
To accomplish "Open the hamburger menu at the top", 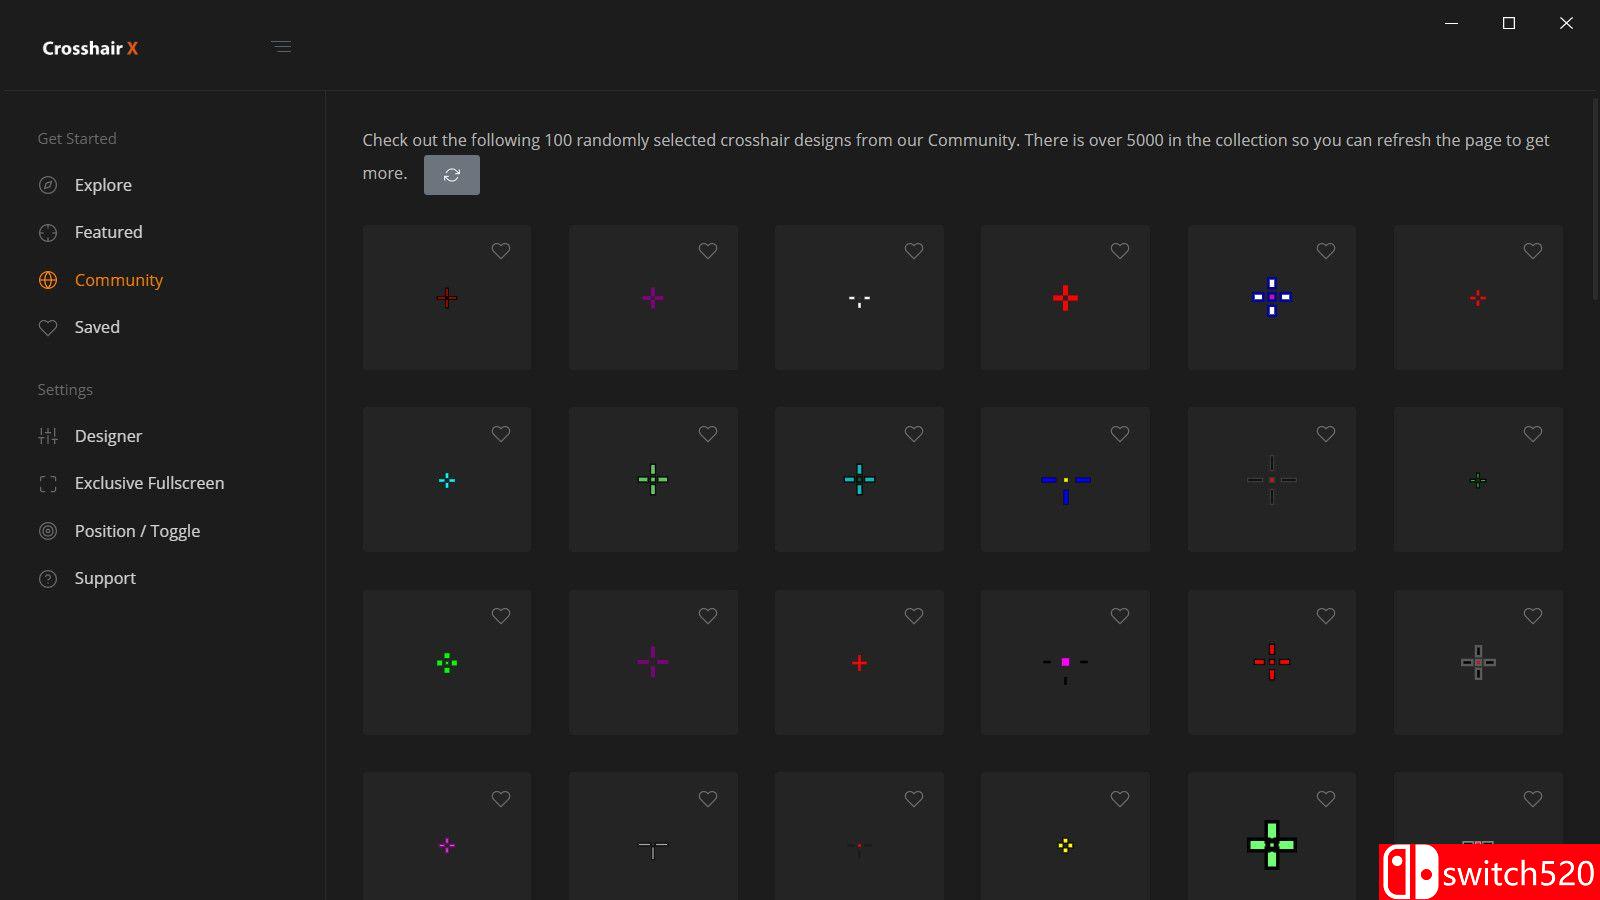I will point(282,46).
